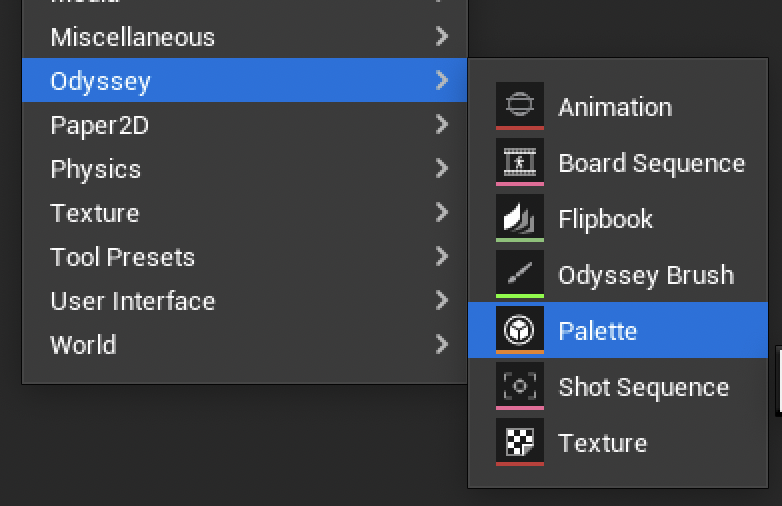
Task: Click the Flipbook icon
Action: tap(520, 217)
